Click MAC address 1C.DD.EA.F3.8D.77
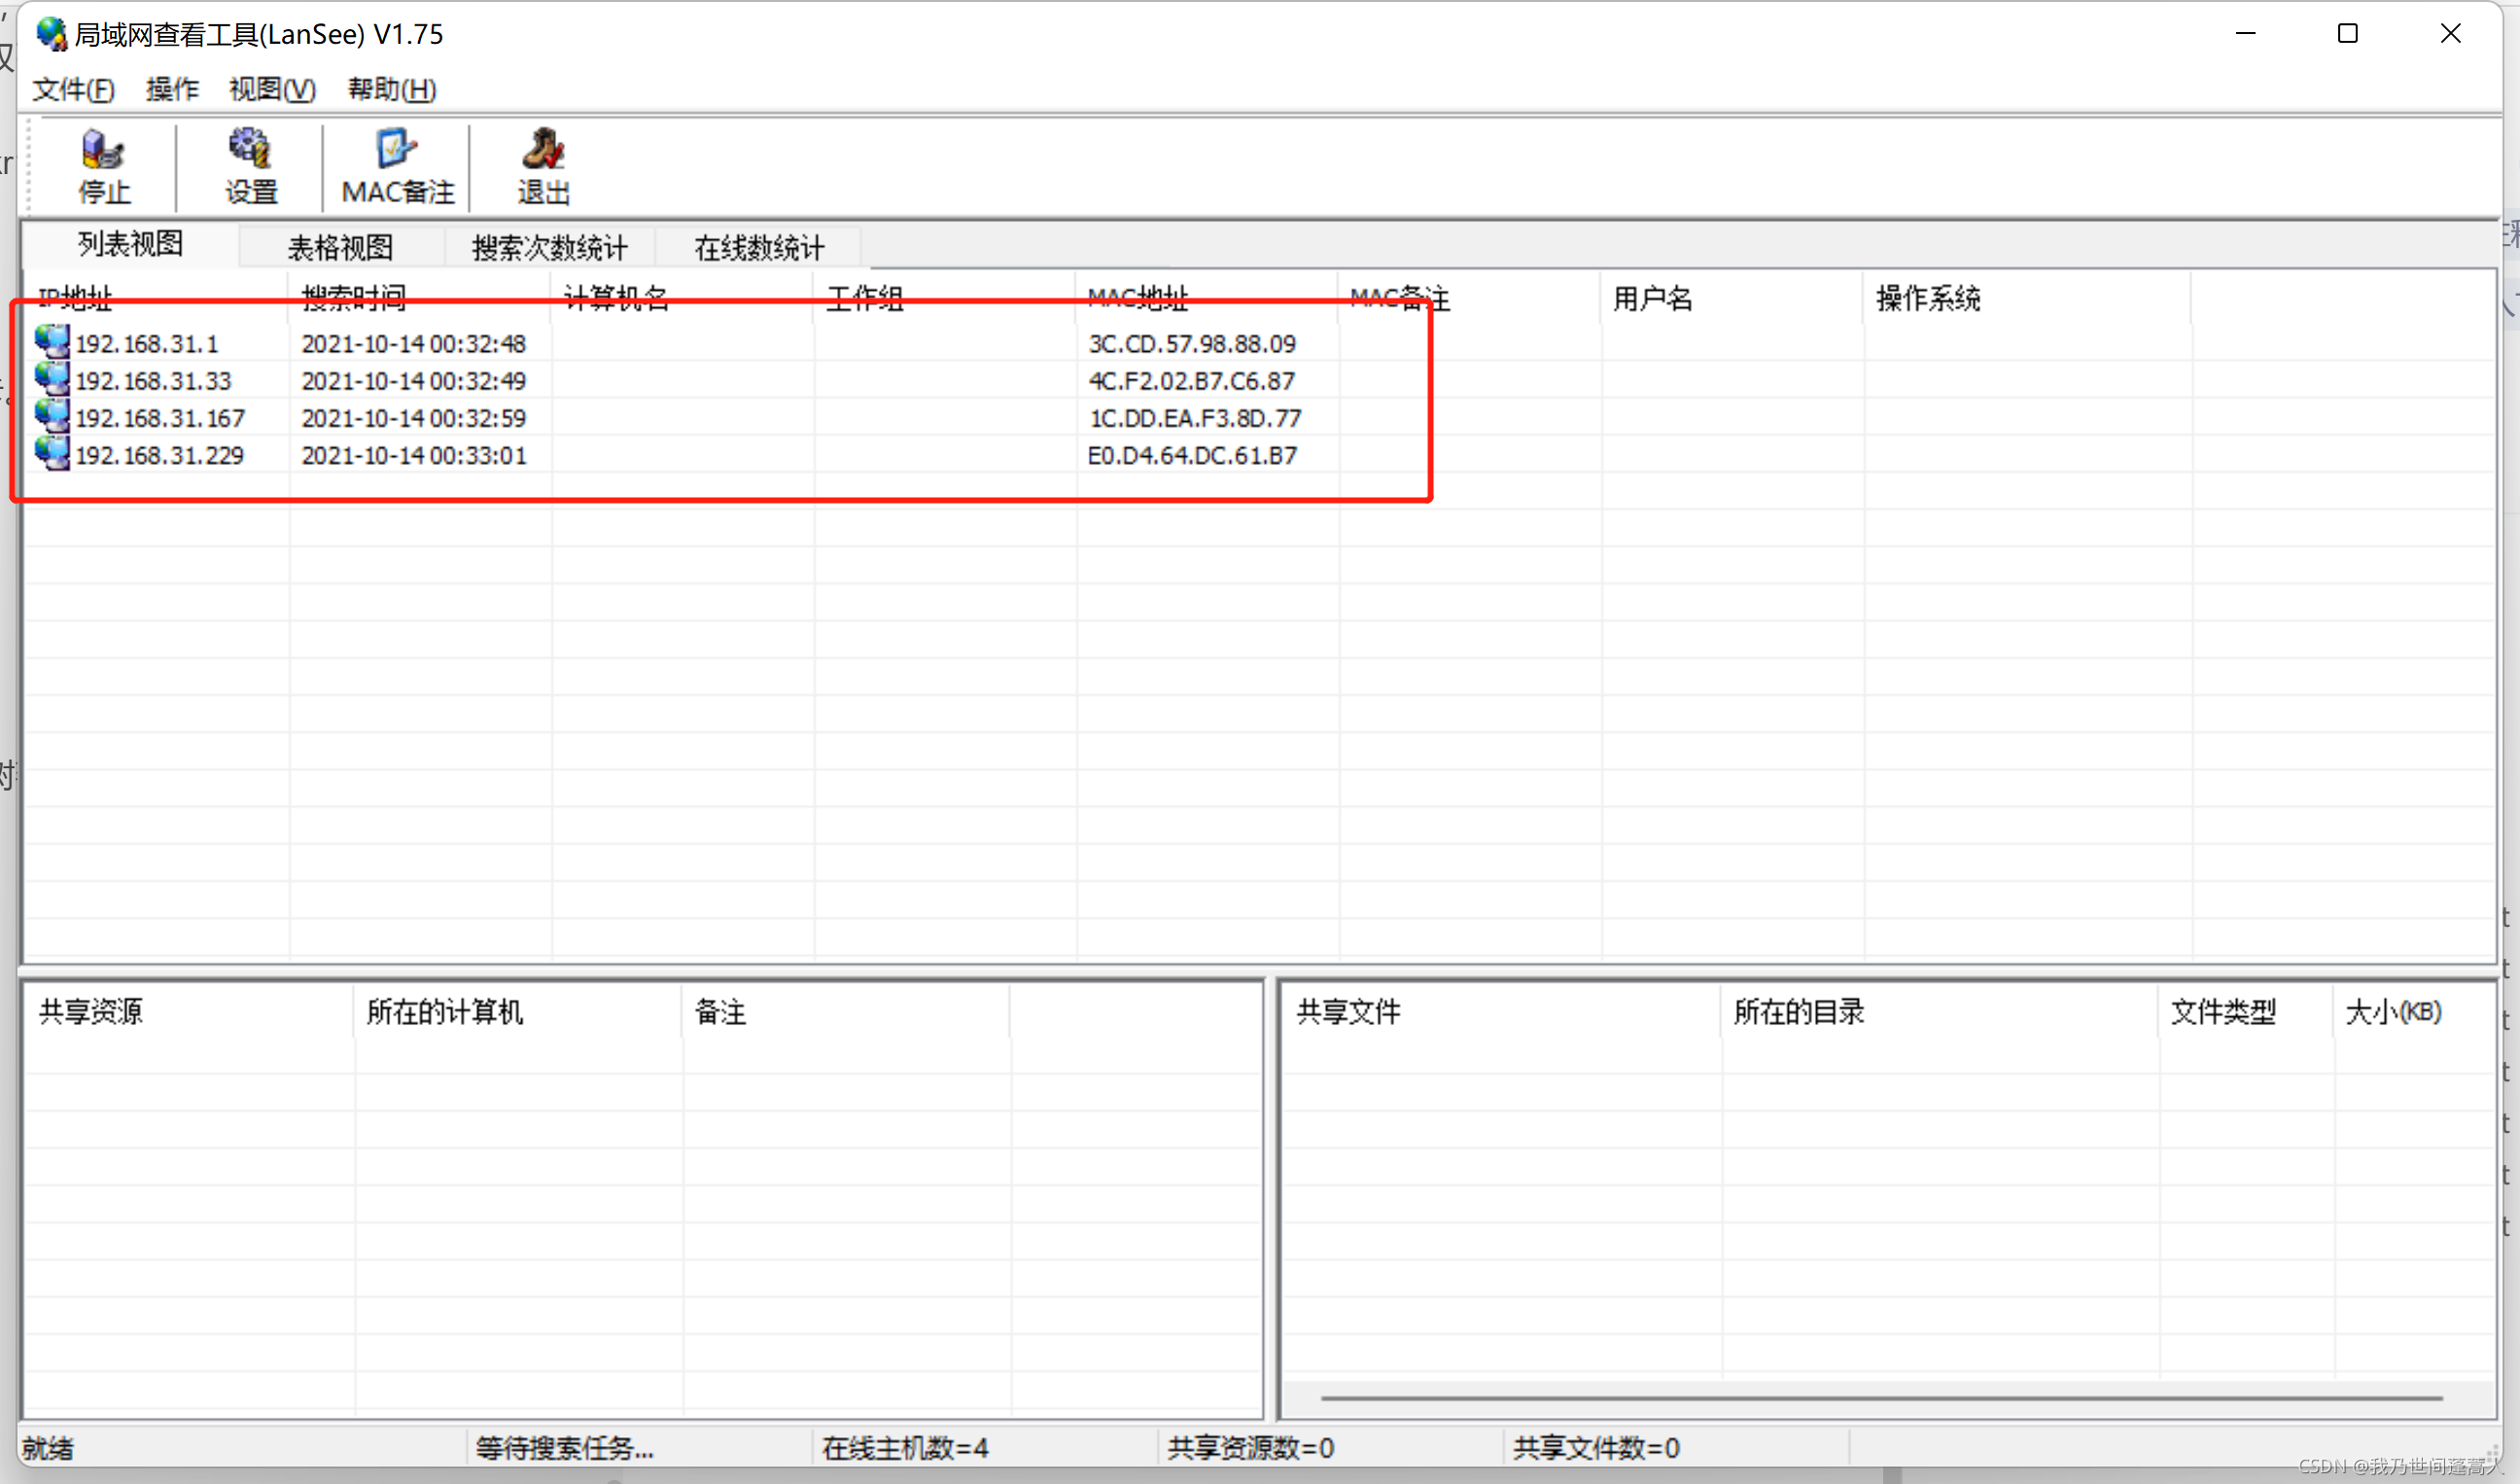The height and width of the screenshot is (1484, 2520). coord(1195,417)
